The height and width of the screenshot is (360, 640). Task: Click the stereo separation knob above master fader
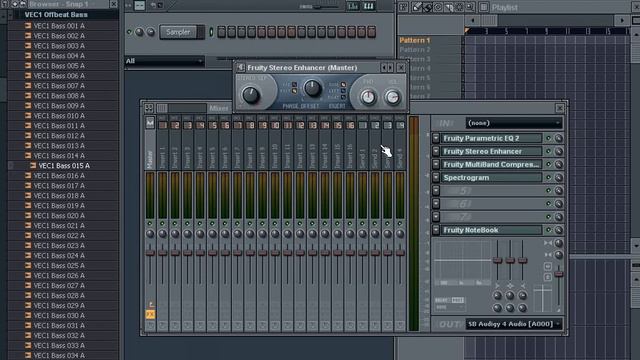[559, 255]
